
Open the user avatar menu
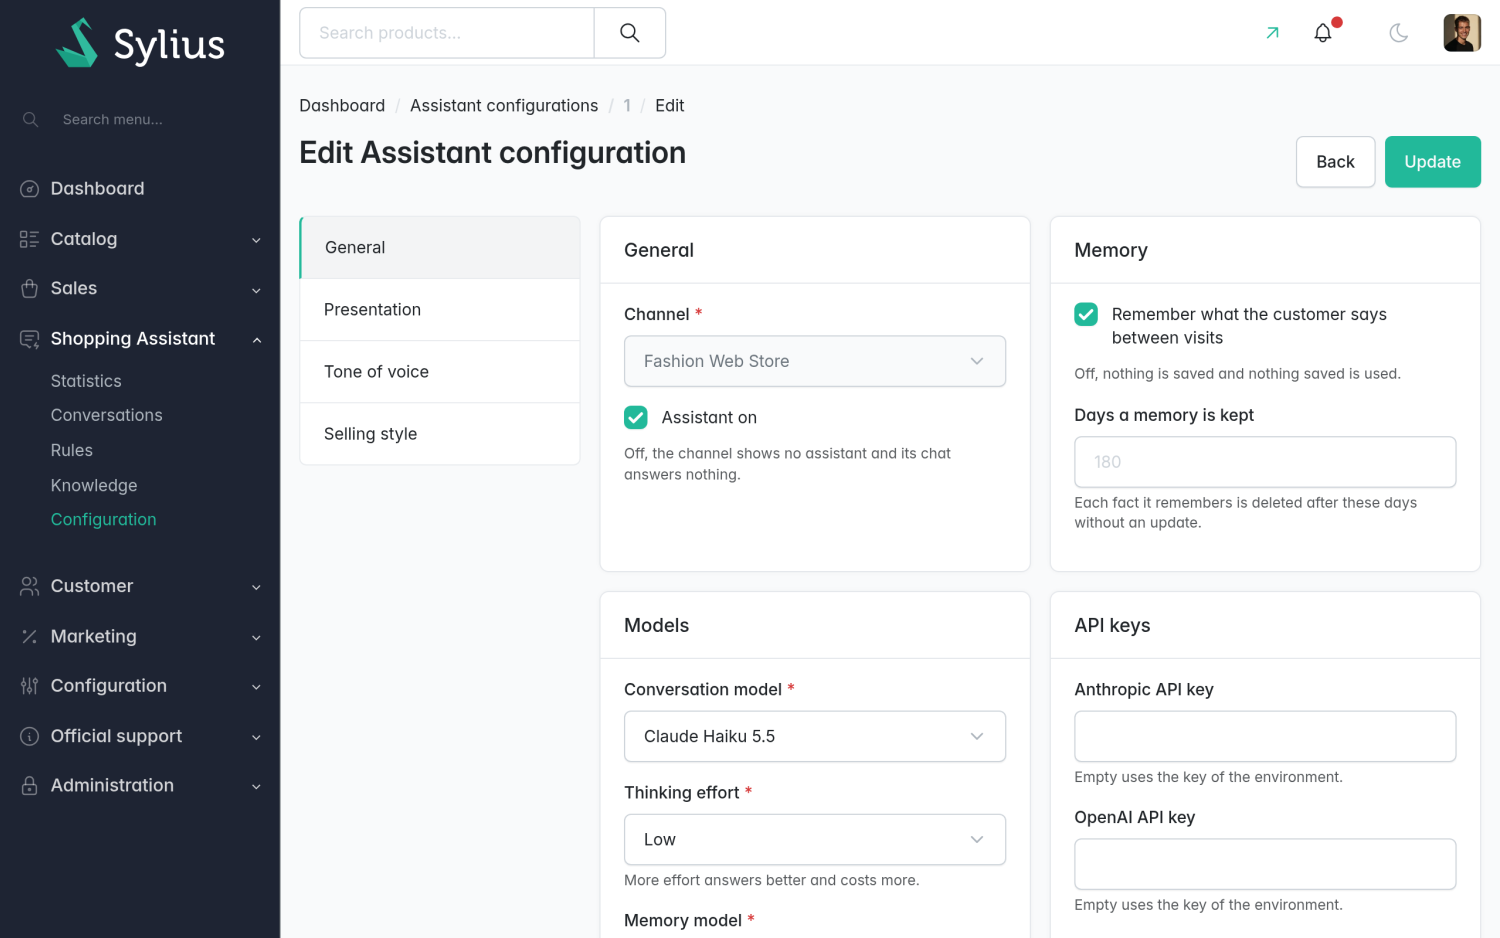[x=1462, y=33]
